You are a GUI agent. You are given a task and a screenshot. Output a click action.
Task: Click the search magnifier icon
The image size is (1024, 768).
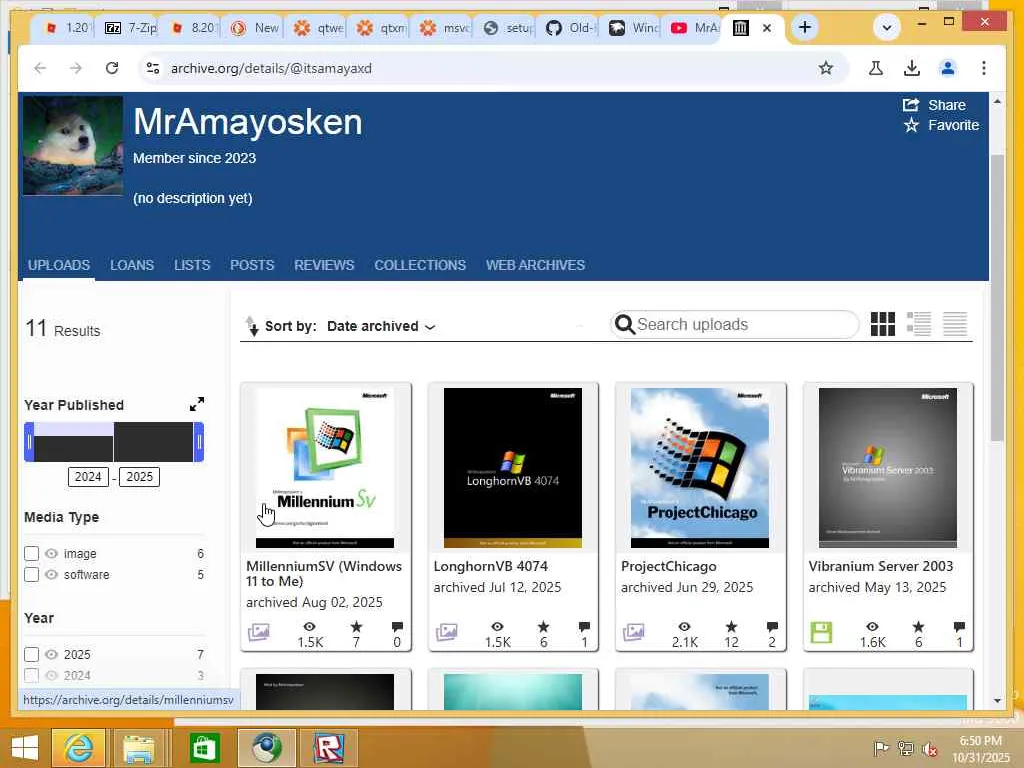pos(625,325)
